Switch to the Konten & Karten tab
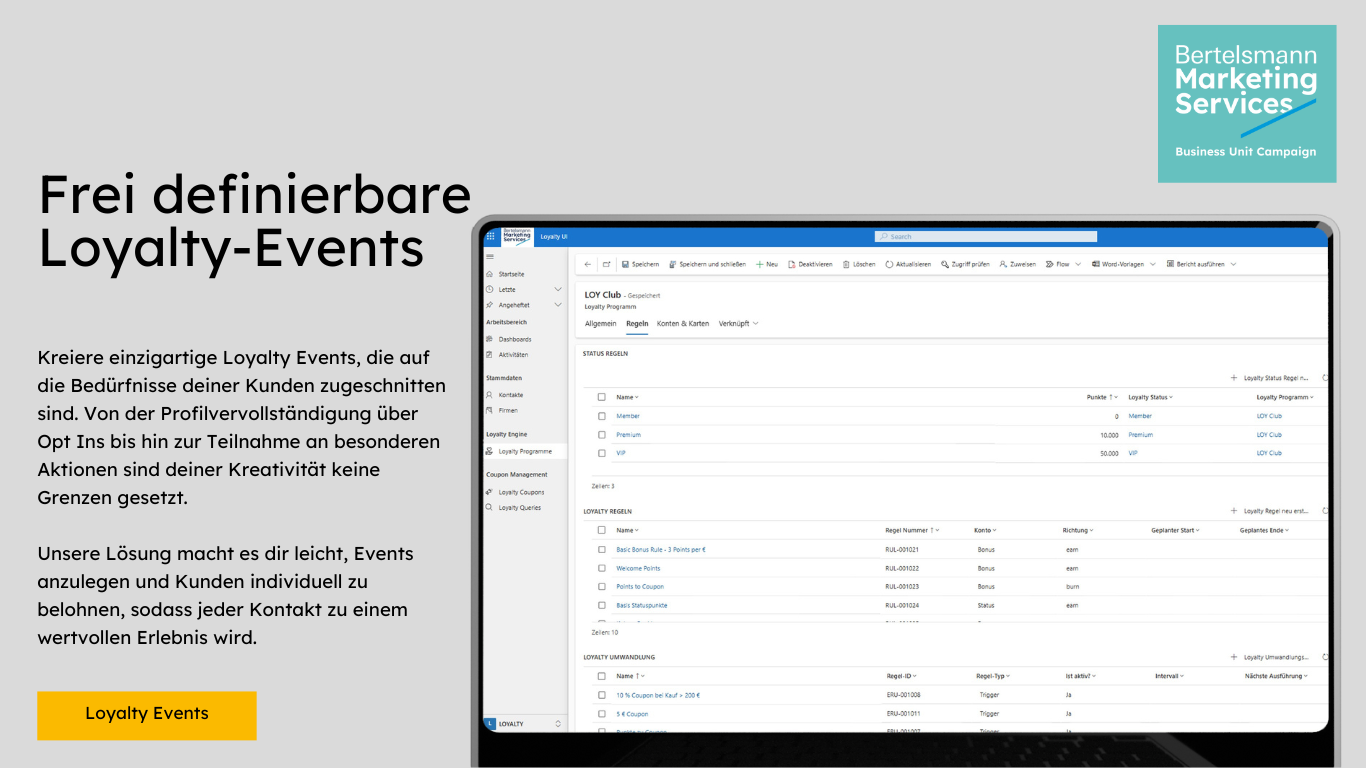This screenshot has height=768, width=1366. (683, 324)
